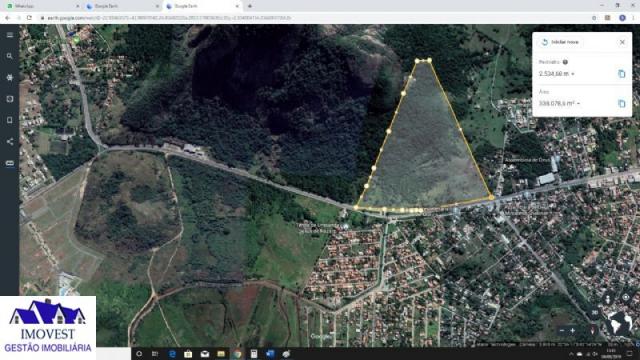Screen dimensions: 640x360
Task: Switch to the WhatsApp browser tab
Action: 42,6
